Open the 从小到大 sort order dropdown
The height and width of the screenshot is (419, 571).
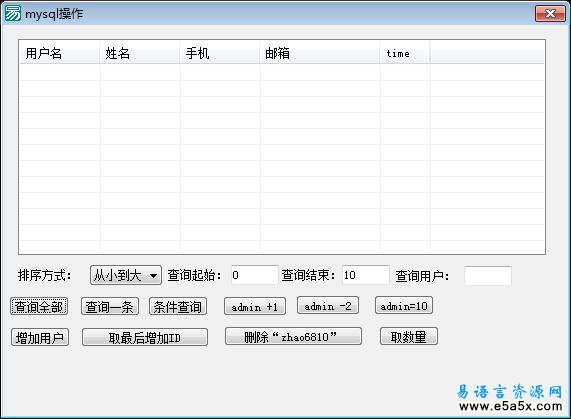(126, 275)
